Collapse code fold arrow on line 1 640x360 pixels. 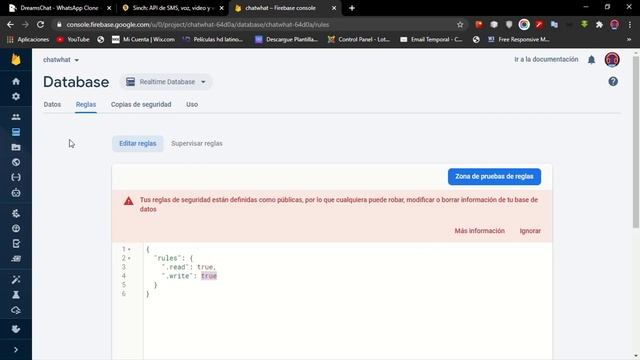[x=129, y=249]
